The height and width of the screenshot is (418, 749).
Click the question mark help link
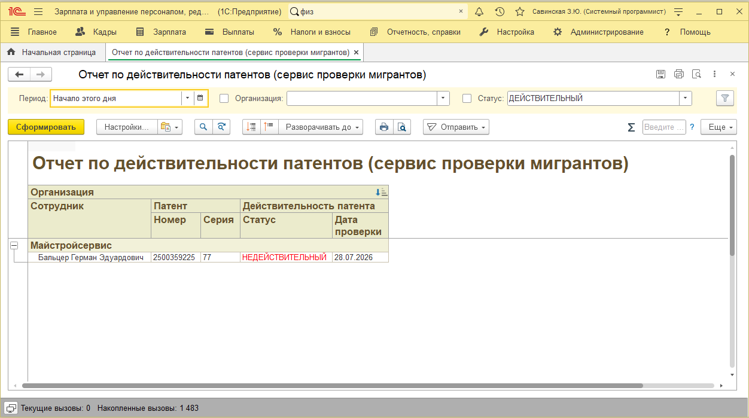coord(692,127)
